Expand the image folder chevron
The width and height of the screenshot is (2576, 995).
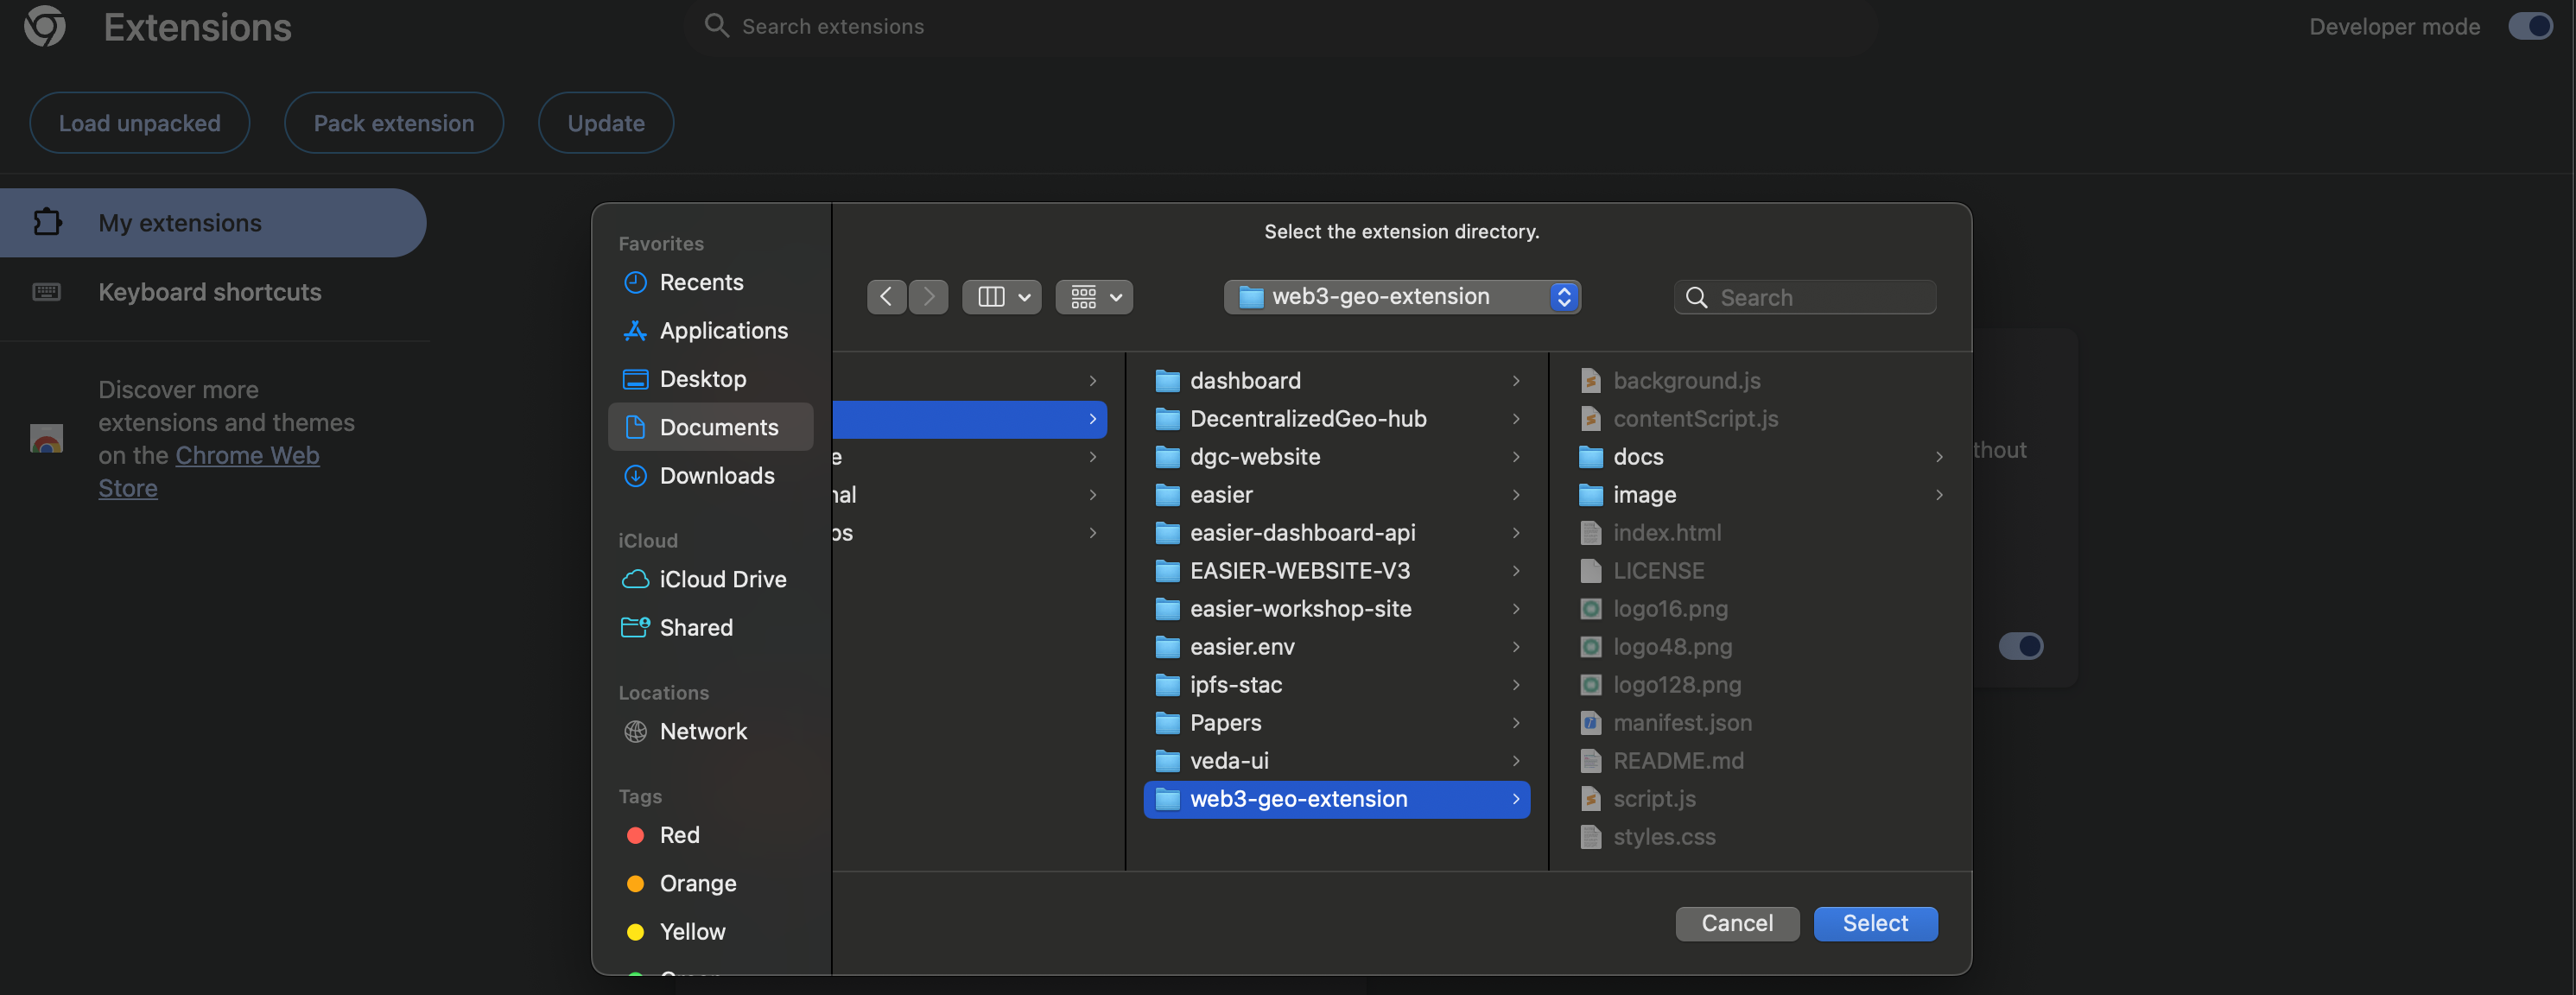pos(1939,495)
